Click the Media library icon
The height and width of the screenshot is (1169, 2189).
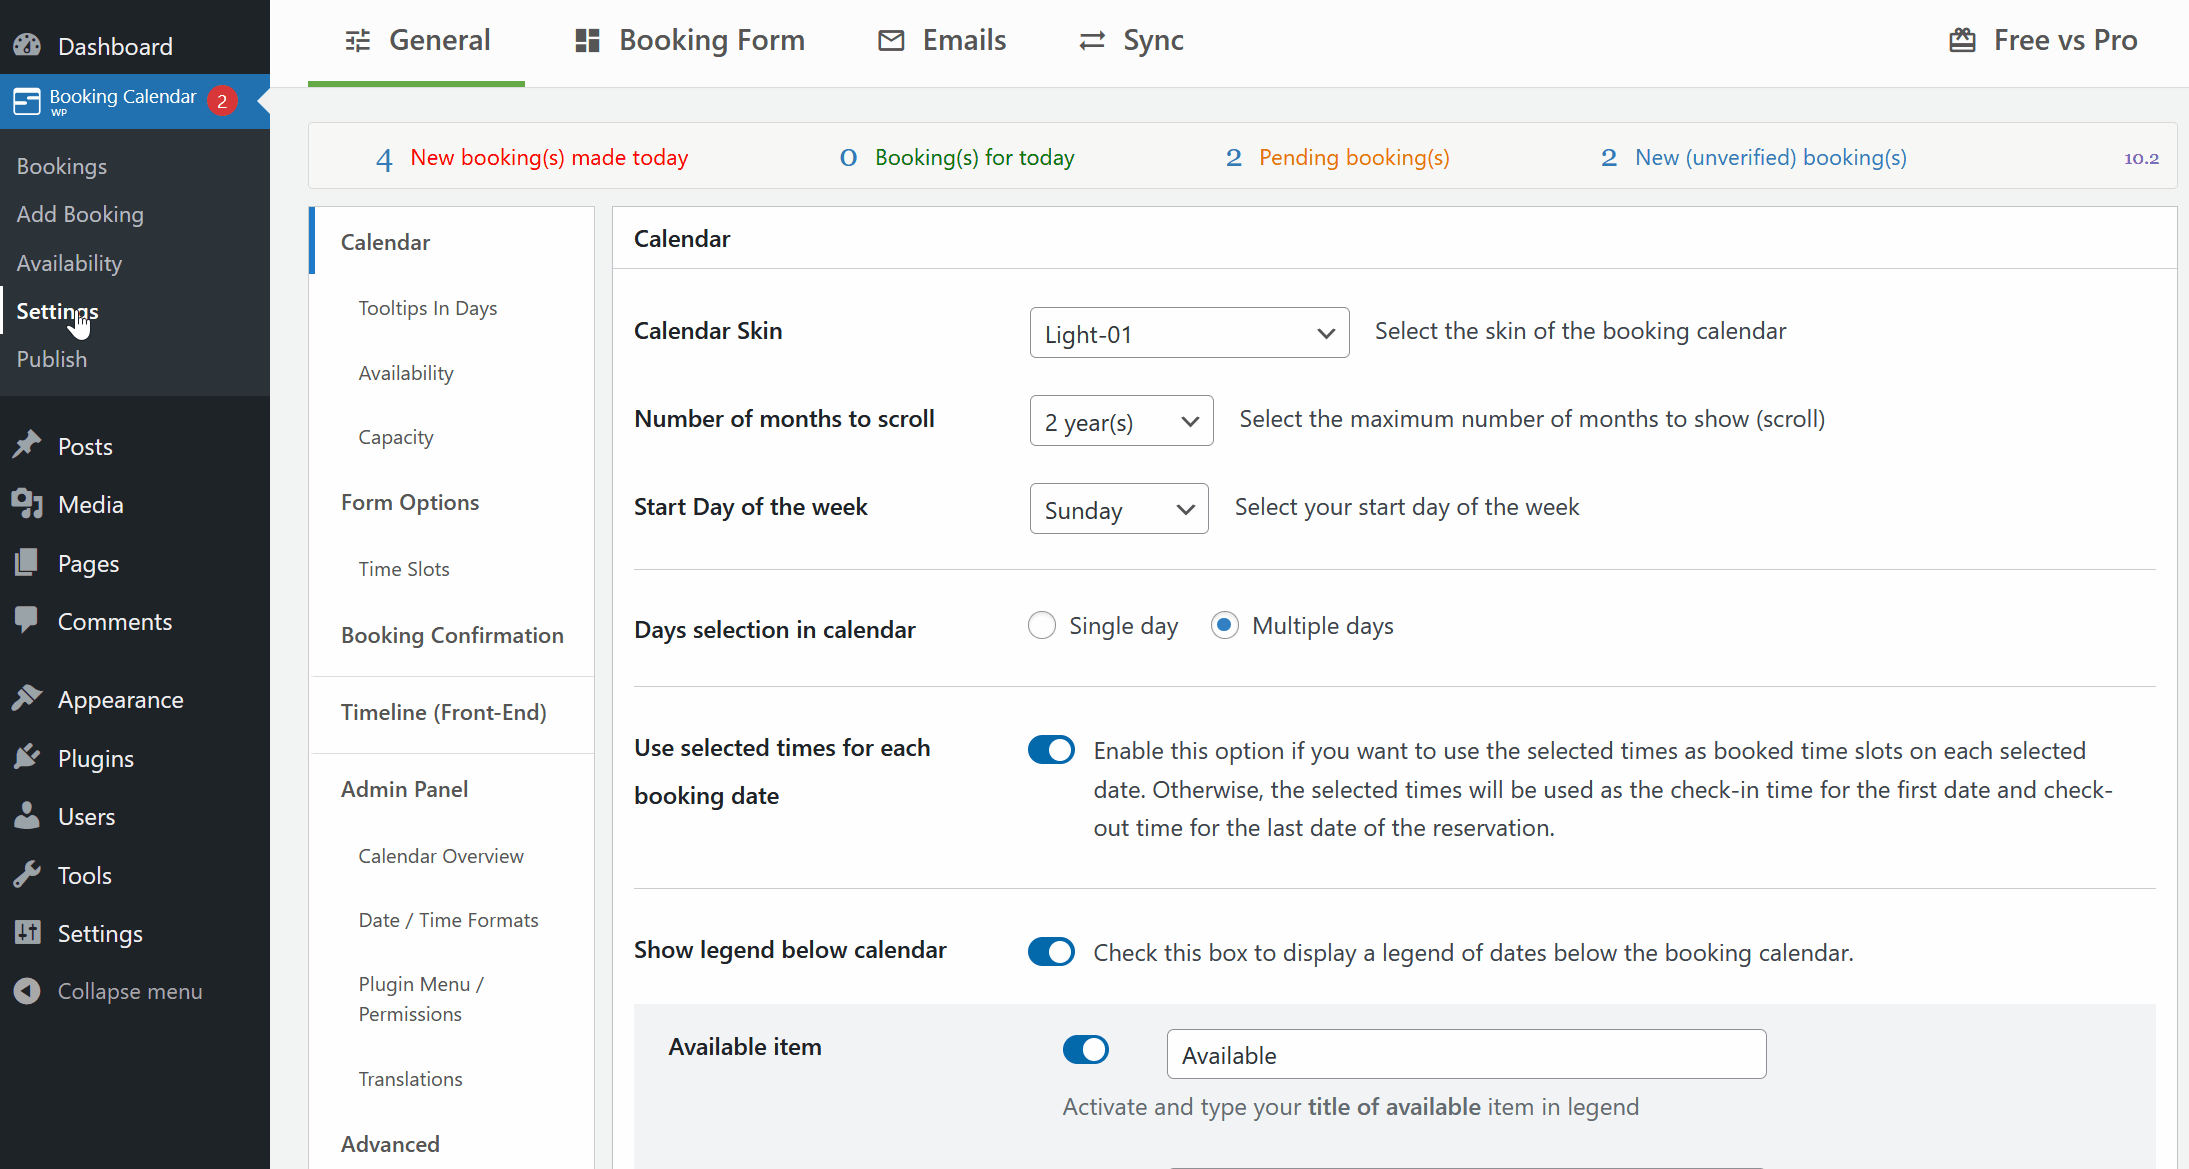point(27,504)
